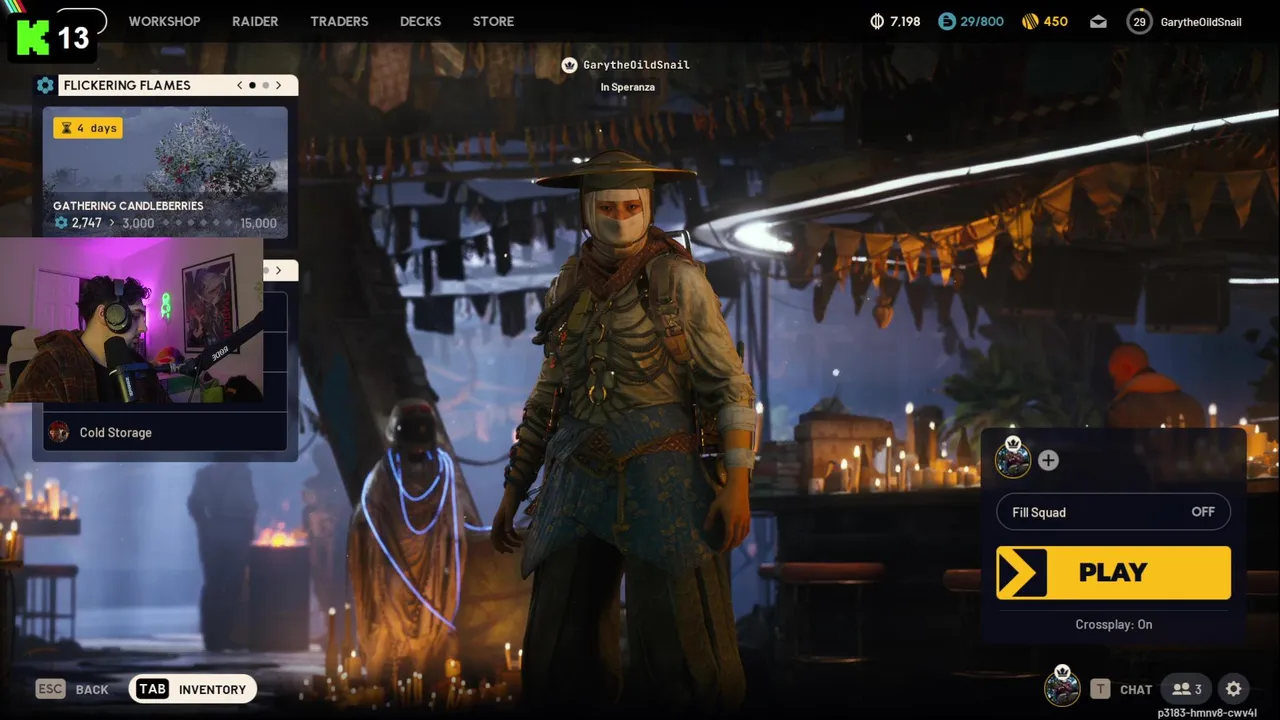Open the Decks section
The height and width of the screenshot is (720, 1280).
click(x=420, y=21)
